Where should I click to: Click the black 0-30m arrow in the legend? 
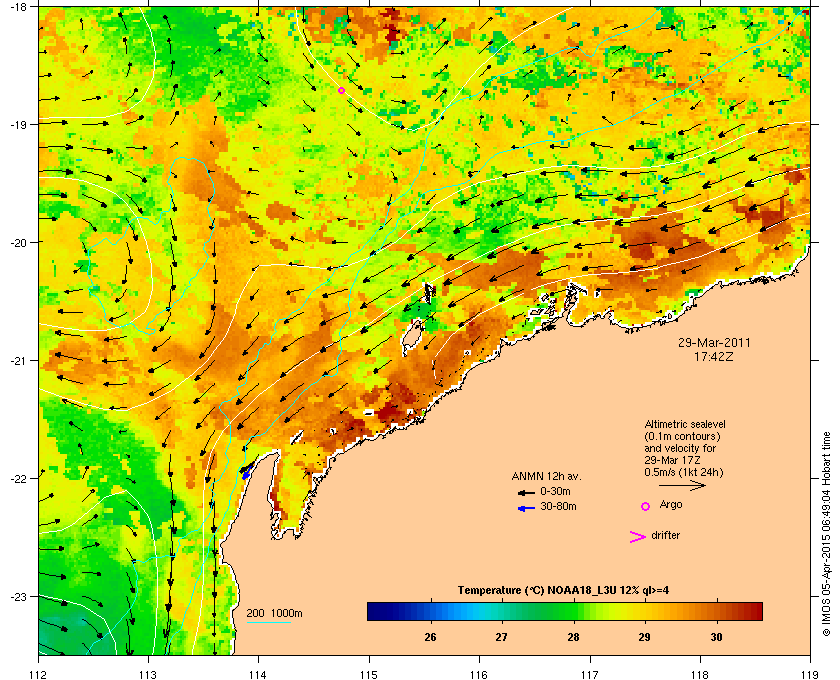[526, 492]
